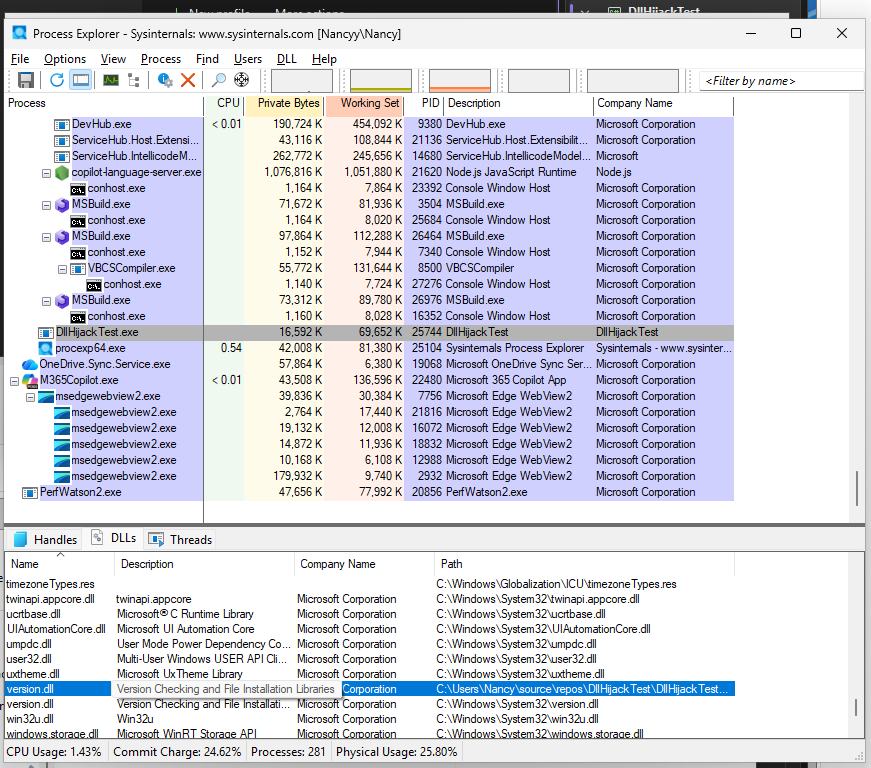Click CPU Usage status bar entry
The image size is (871, 768).
(x=54, y=752)
